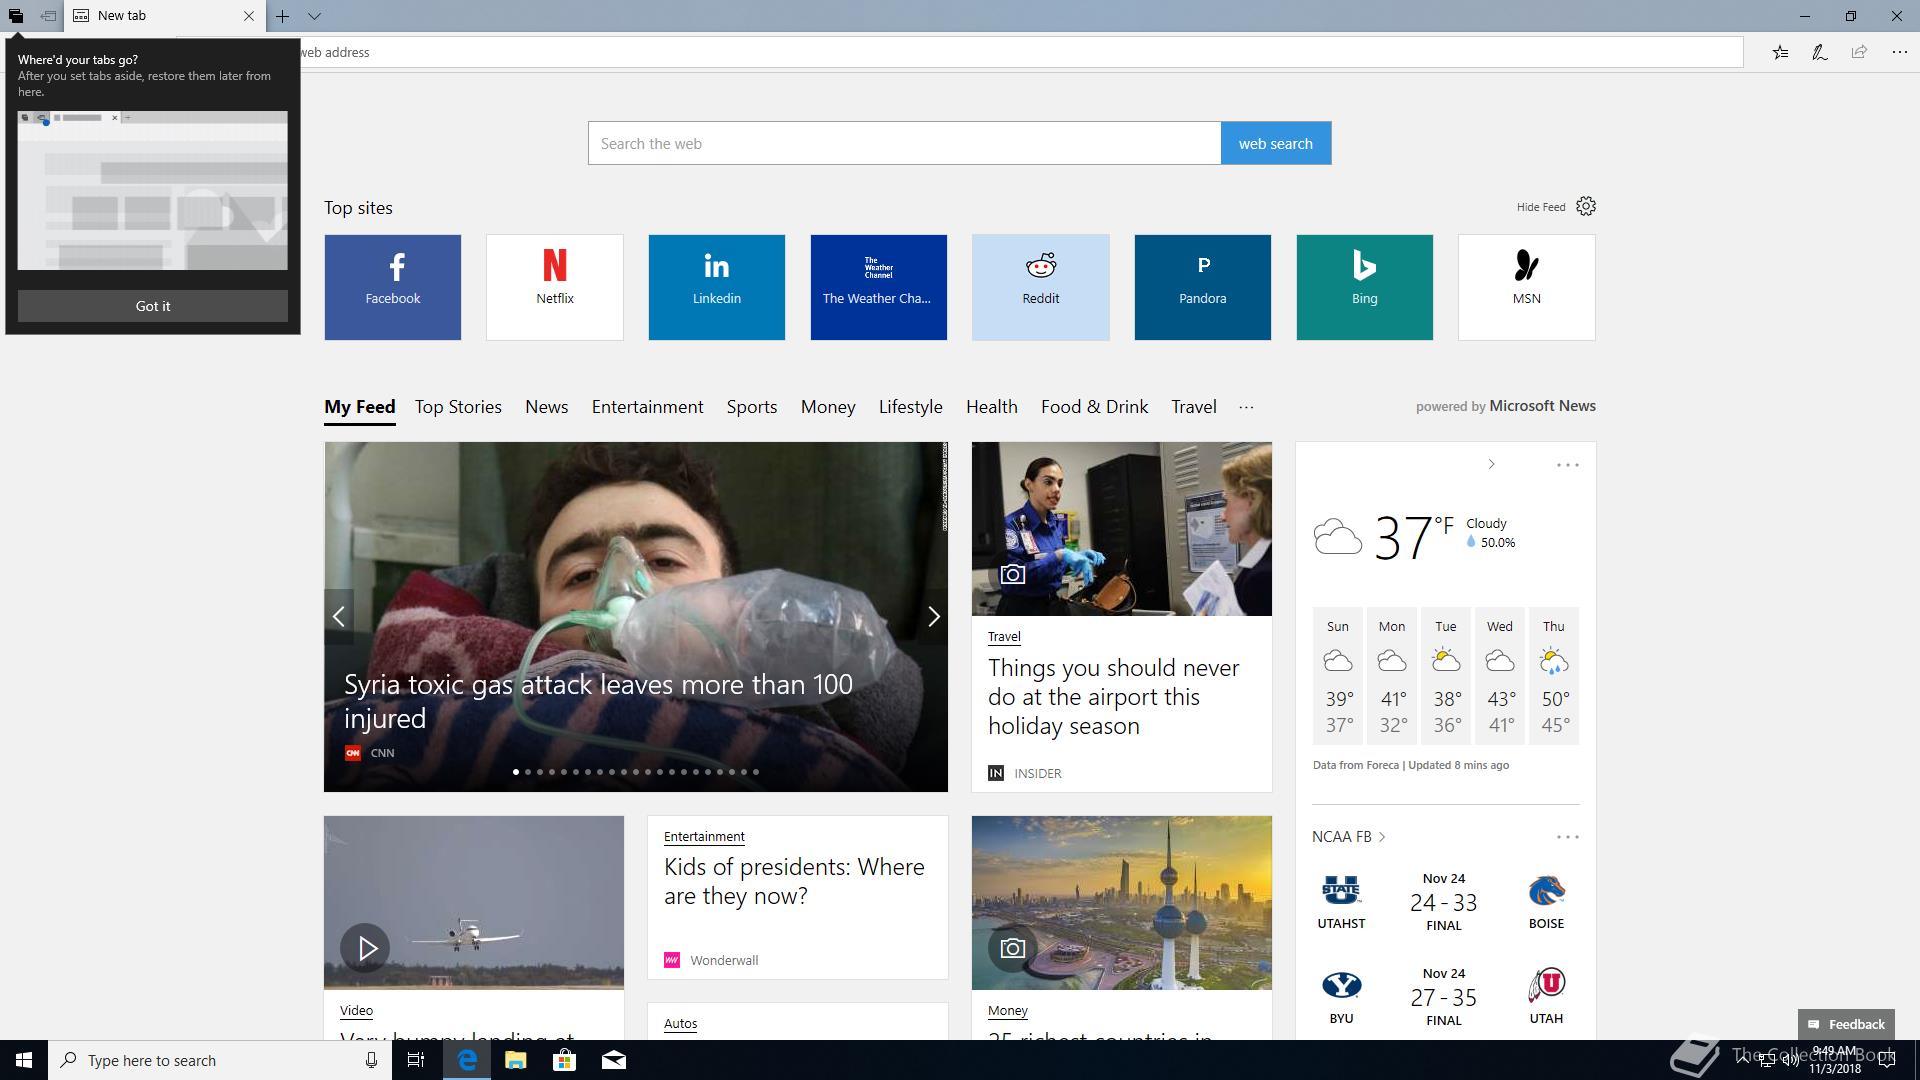Open File Explorer from taskbar

pyautogui.click(x=516, y=1060)
